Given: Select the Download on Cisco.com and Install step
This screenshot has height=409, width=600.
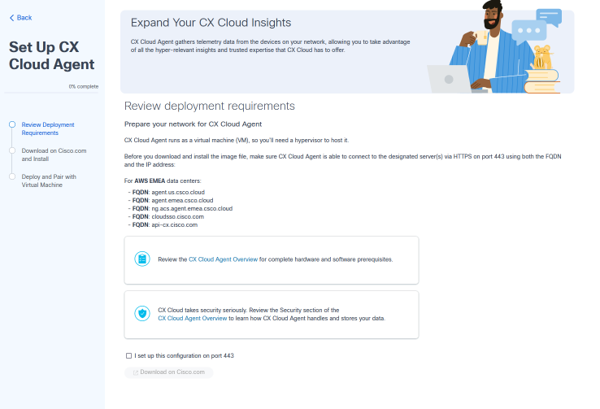Looking at the screenshot, I should tap(54, 155).
